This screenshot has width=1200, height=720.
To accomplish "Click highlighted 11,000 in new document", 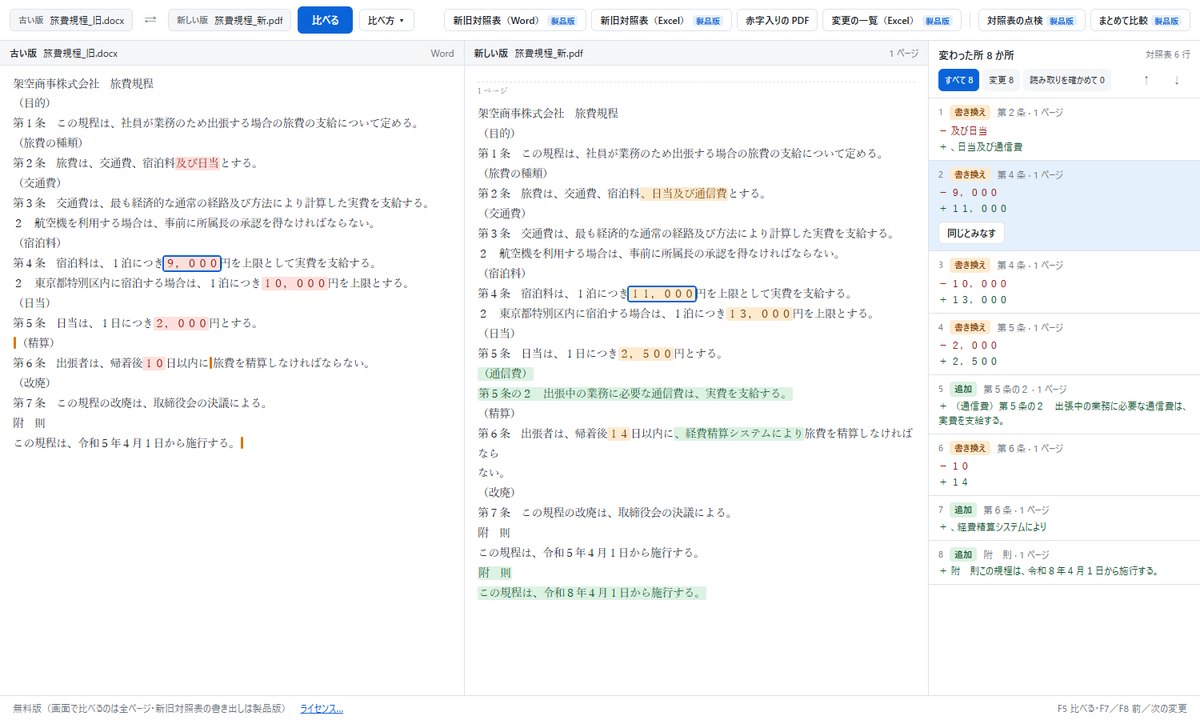I will point(662,293).
